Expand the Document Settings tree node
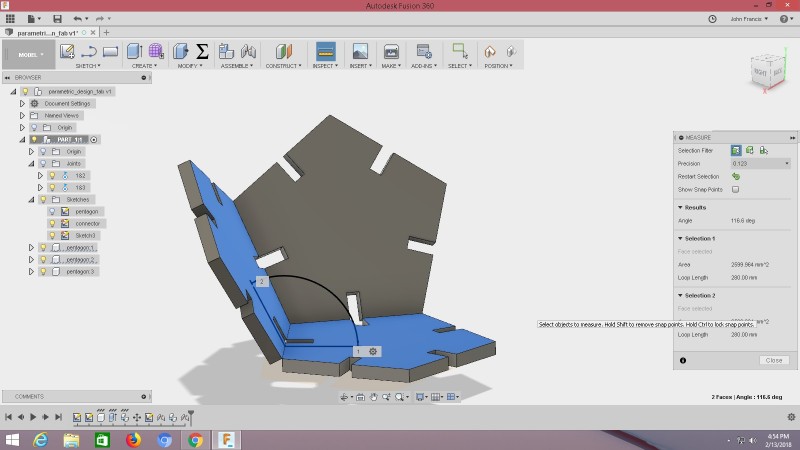This screenshot has height=450, width=800. coord(22,103)
